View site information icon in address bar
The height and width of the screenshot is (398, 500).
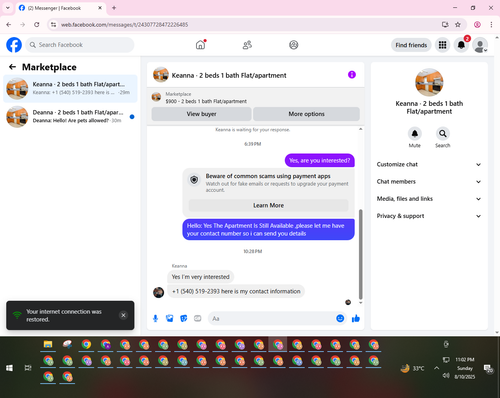(53, 24)
